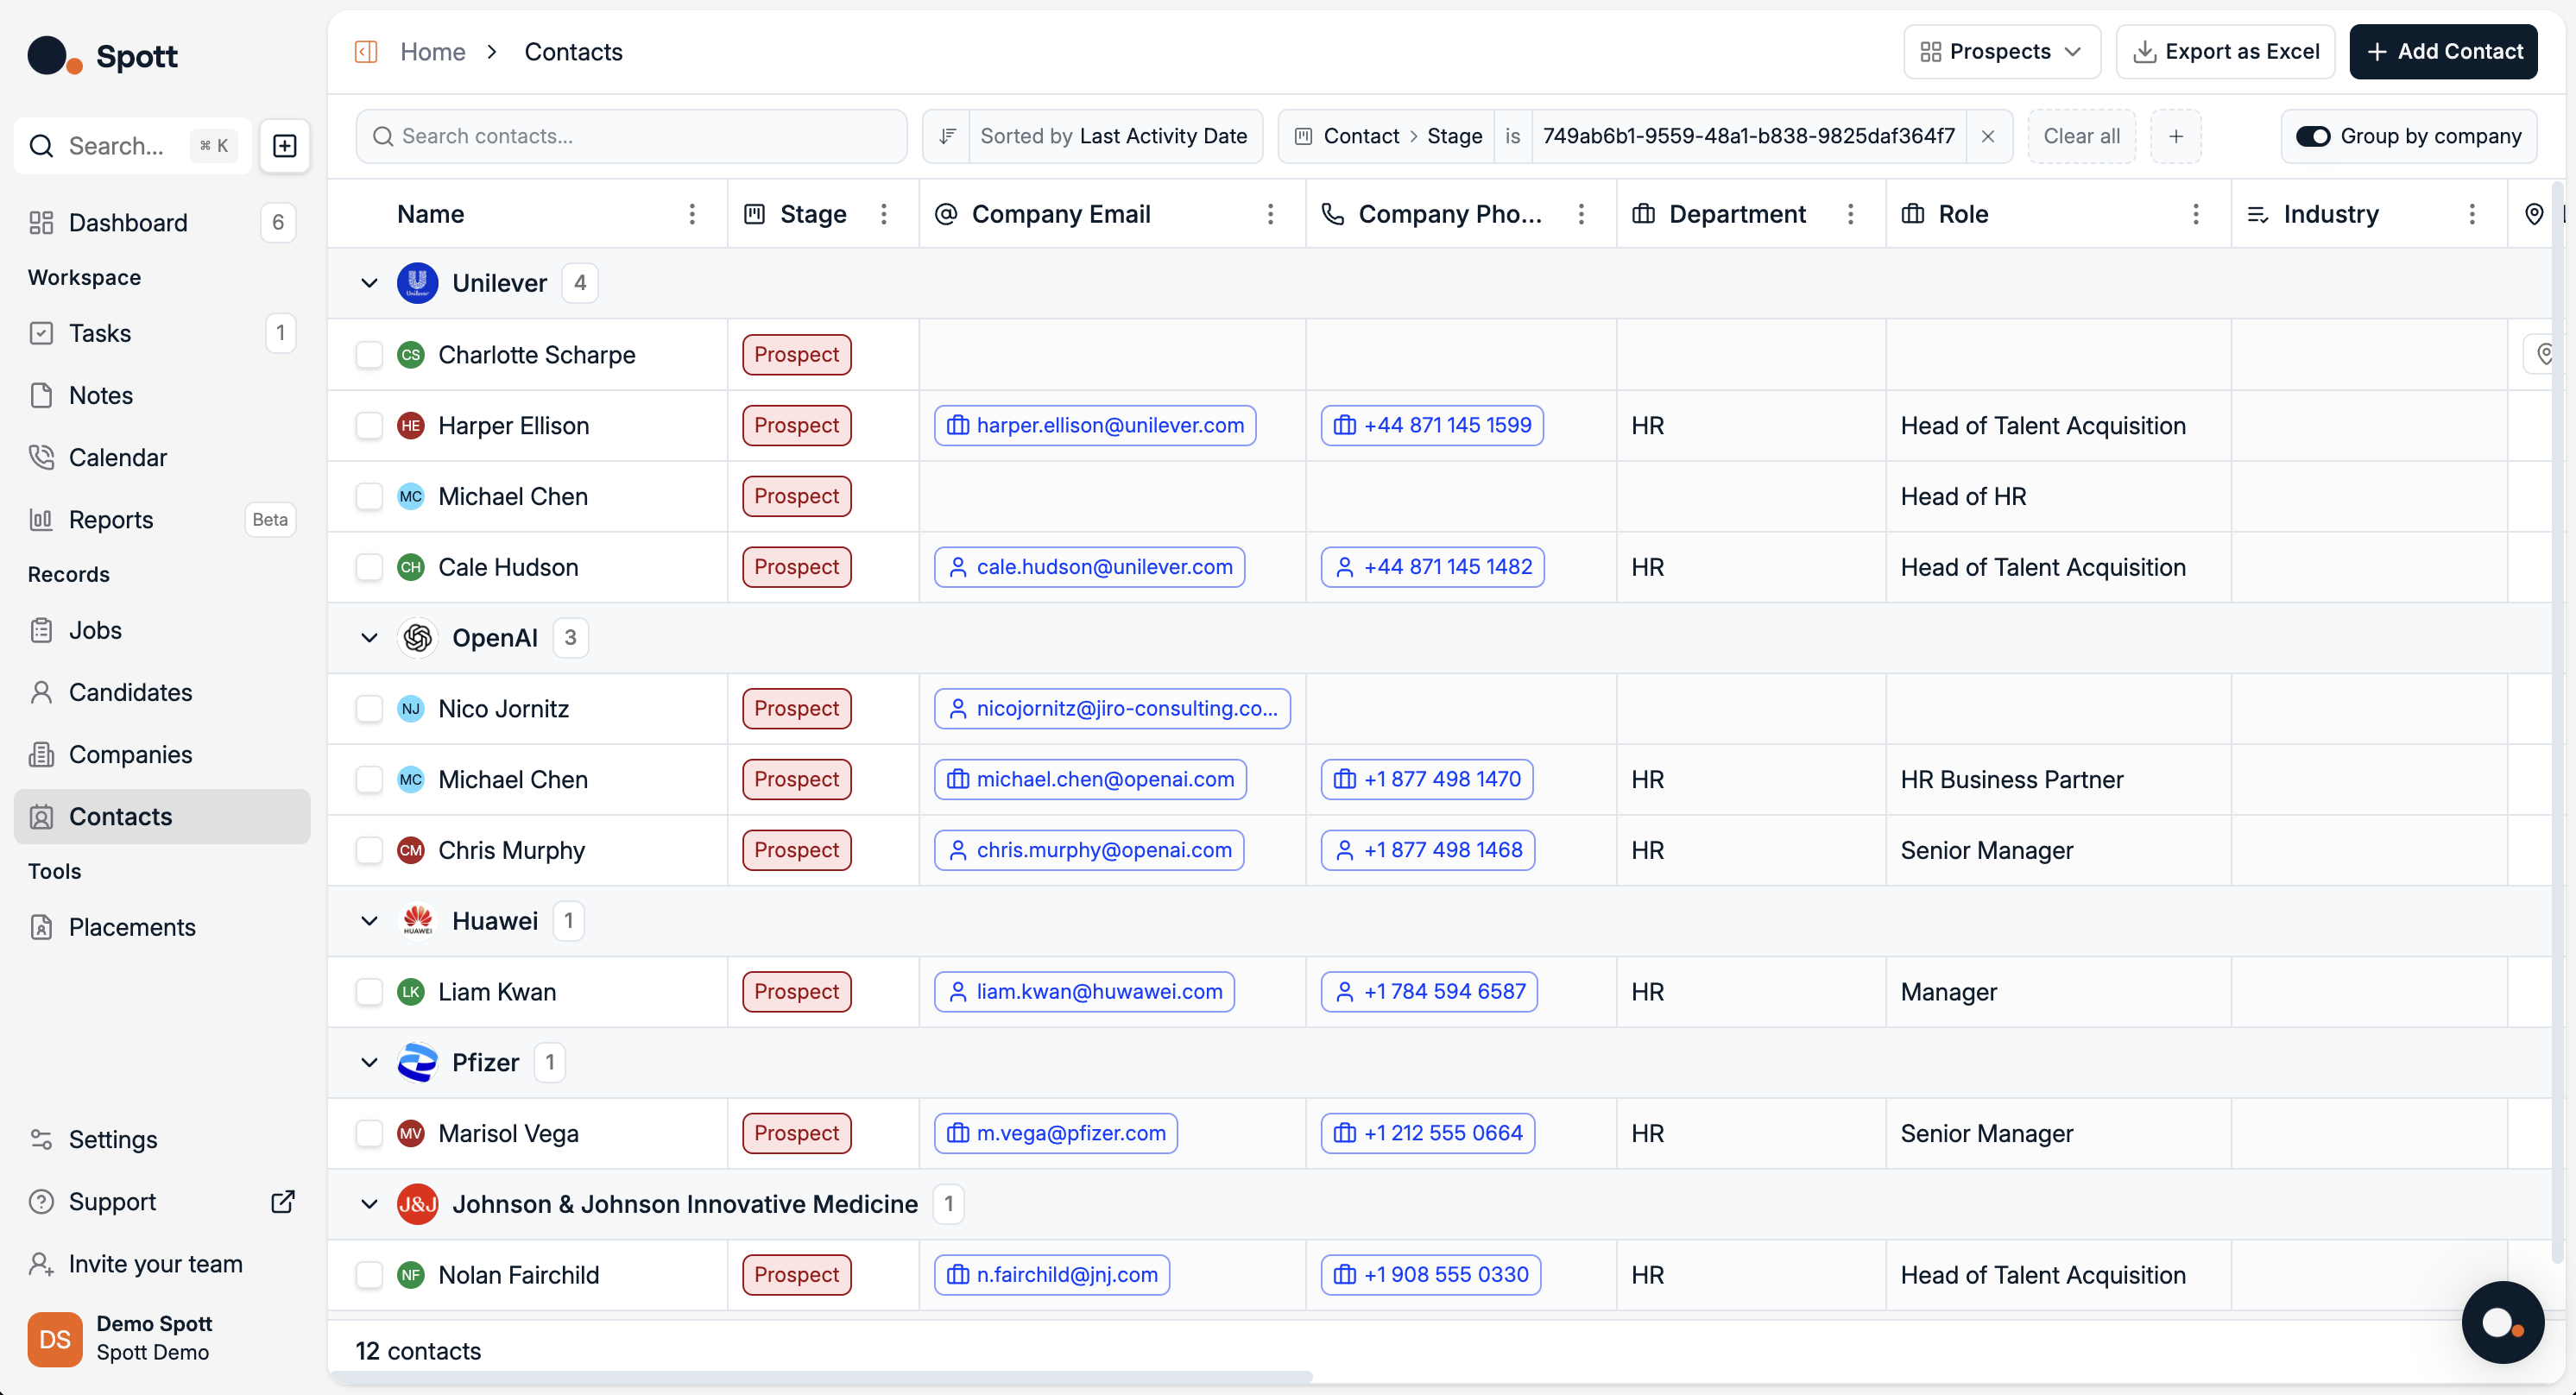
Task: Click Export as Excel button
Action: coord(2225,52)
